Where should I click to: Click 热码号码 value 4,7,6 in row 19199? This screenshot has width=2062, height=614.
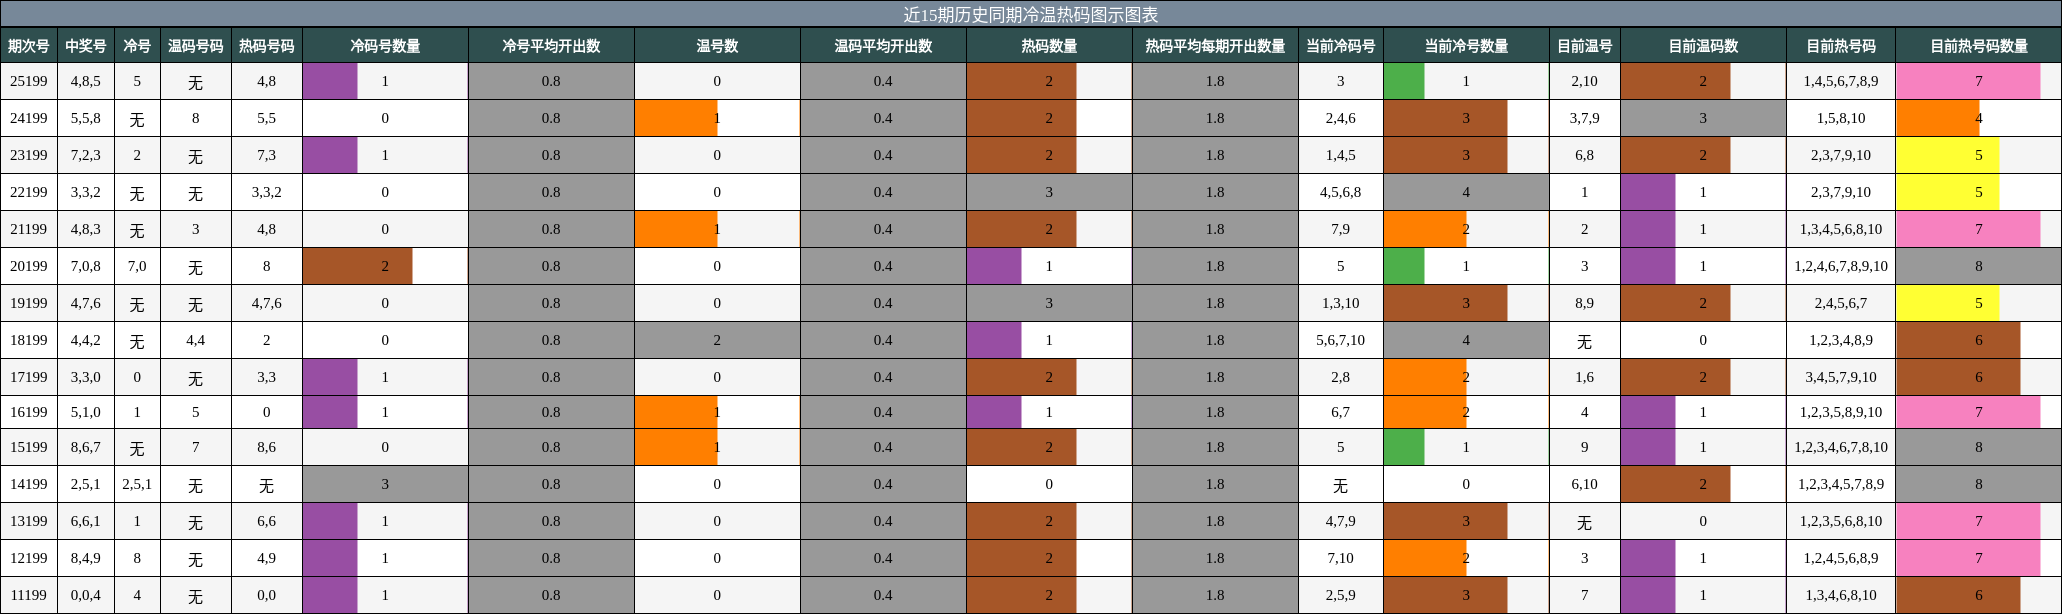click(x=267, y=303)
